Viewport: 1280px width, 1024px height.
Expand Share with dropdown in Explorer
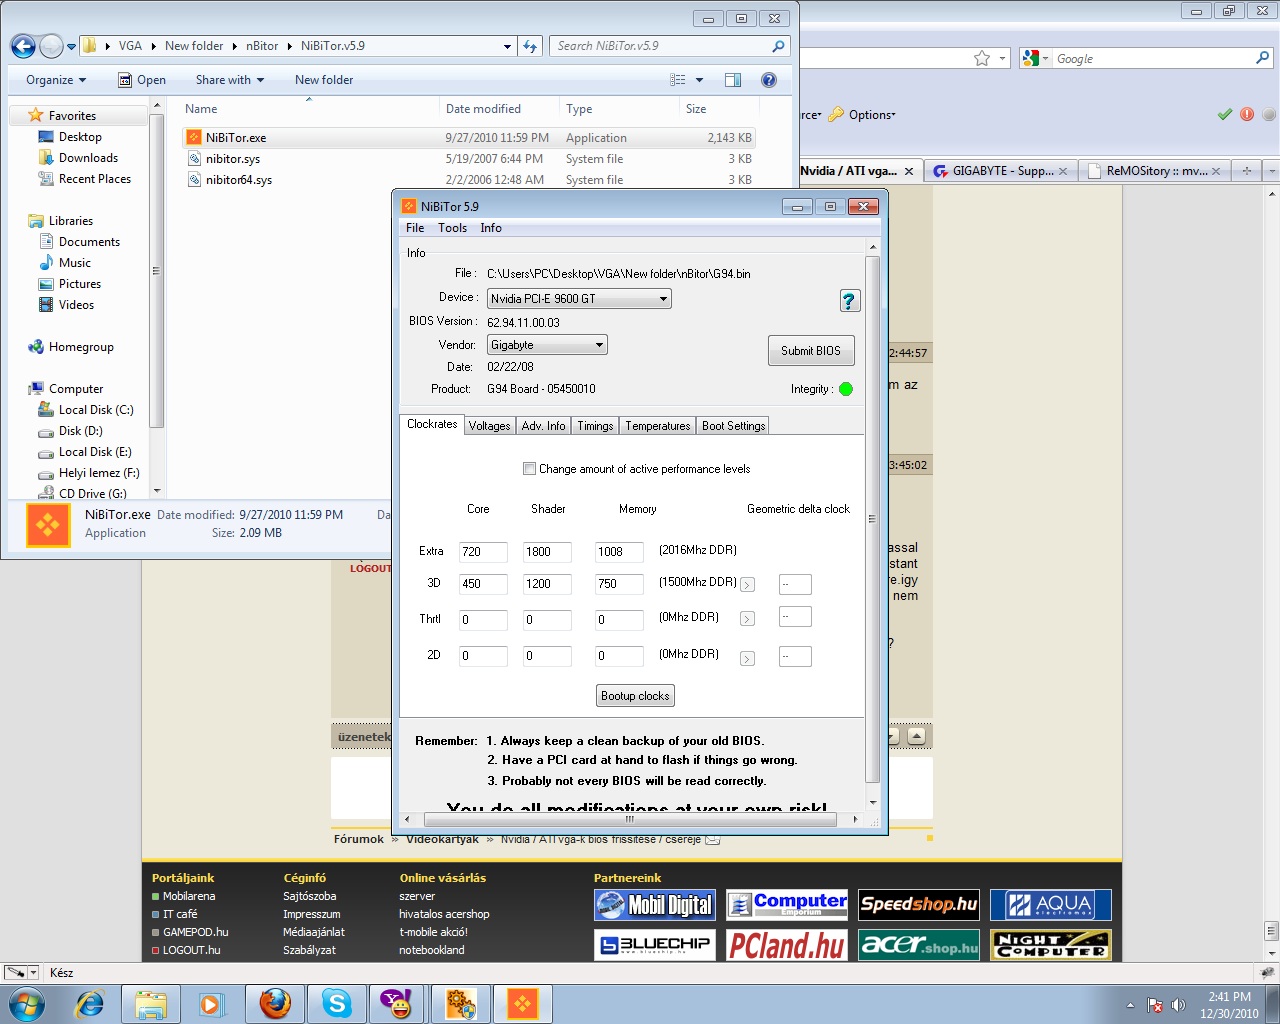pos(230,80)
